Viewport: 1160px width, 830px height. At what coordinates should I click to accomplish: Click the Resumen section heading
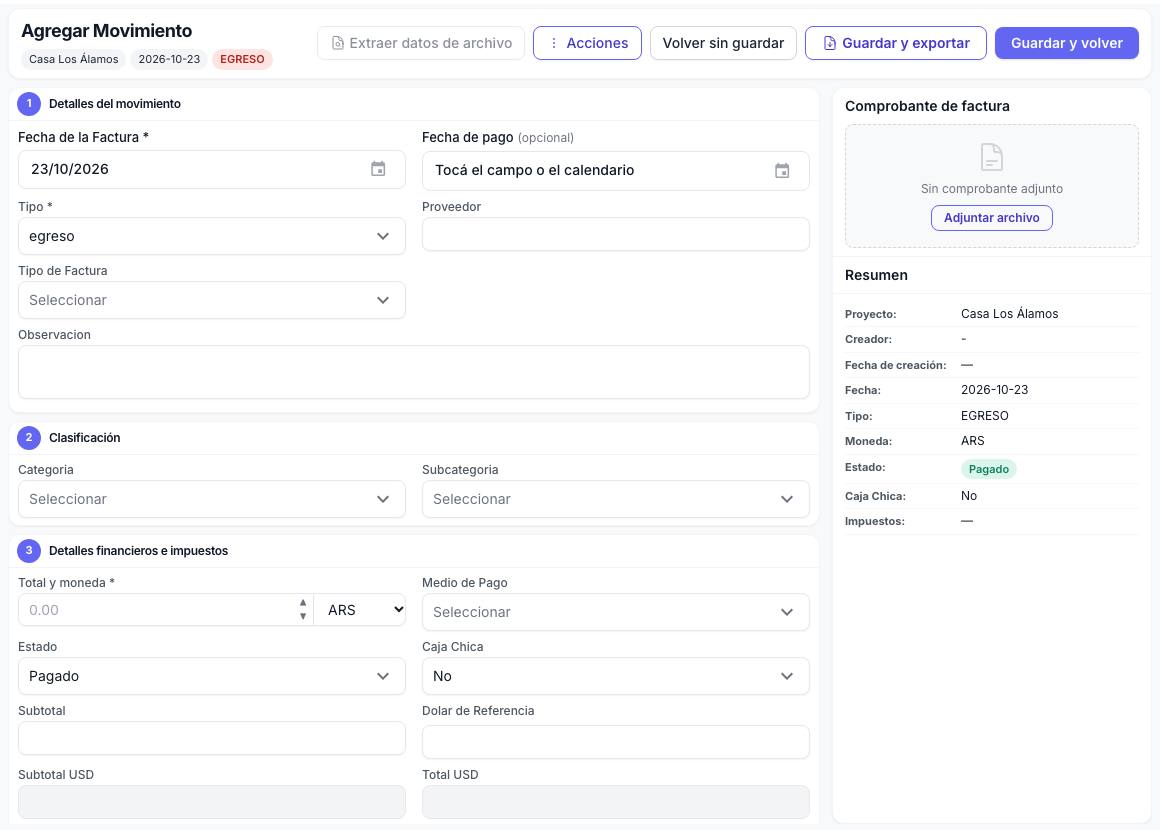pos(876,275)
